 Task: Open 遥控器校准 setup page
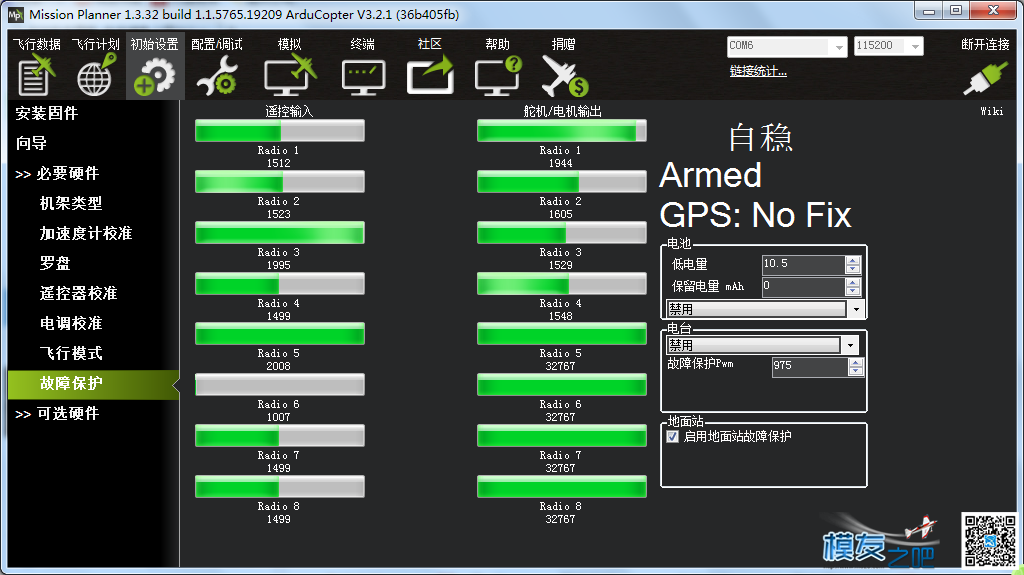[x=78, y=293]
